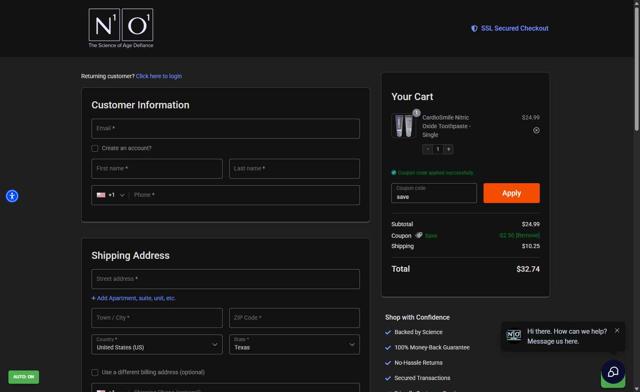Check Create an account checkbox

95,148
